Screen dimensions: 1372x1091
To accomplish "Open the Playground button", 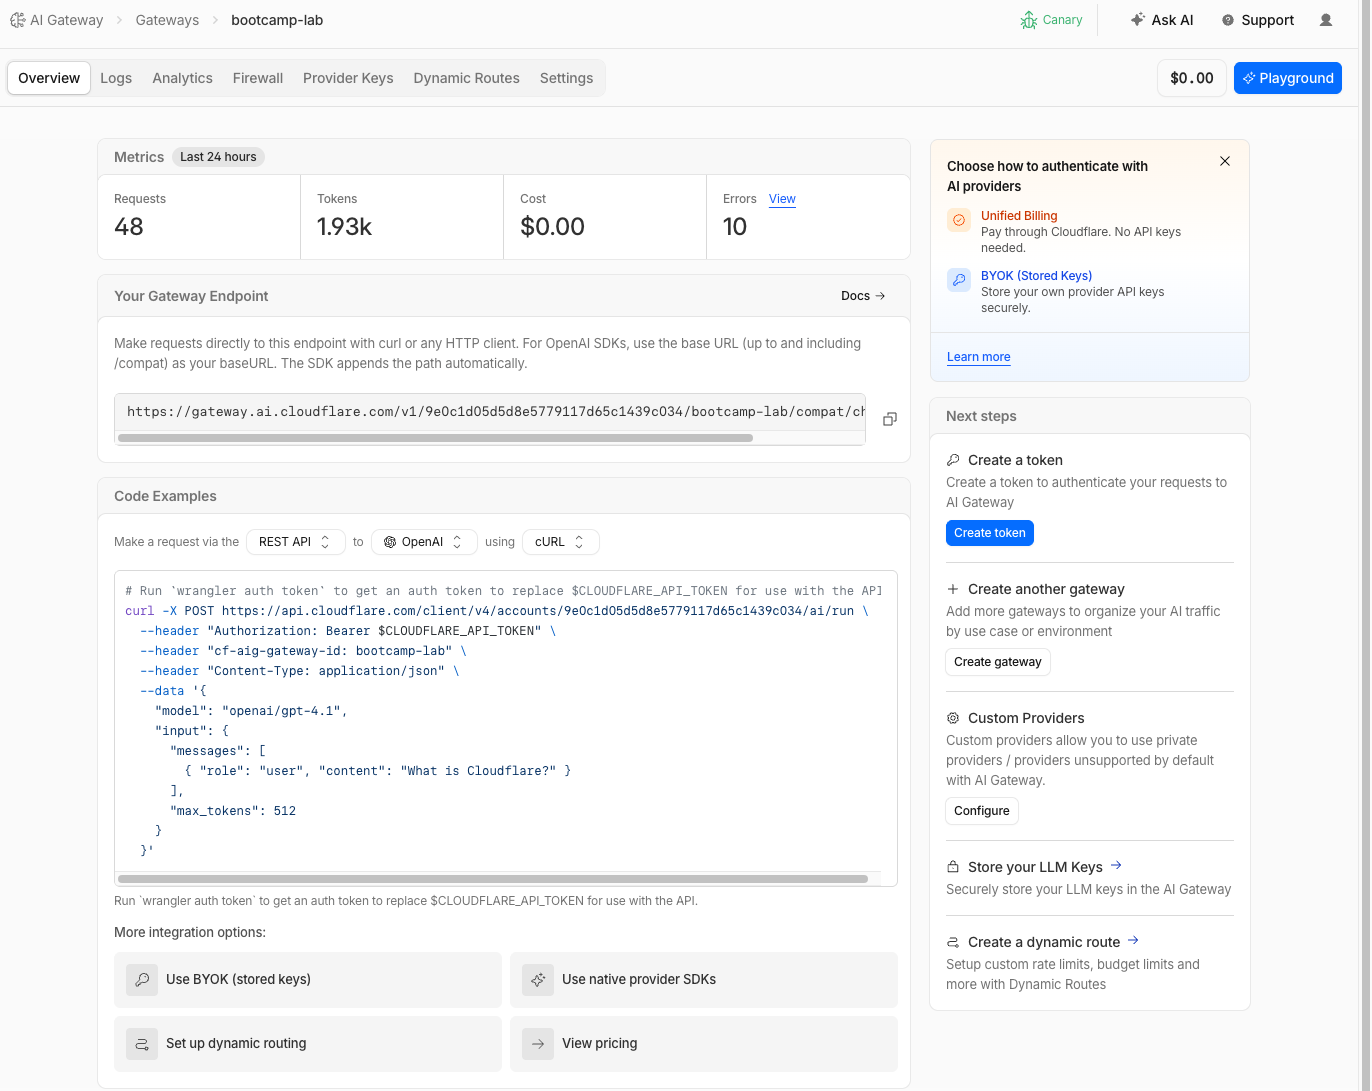I will tap(1288, 78).
